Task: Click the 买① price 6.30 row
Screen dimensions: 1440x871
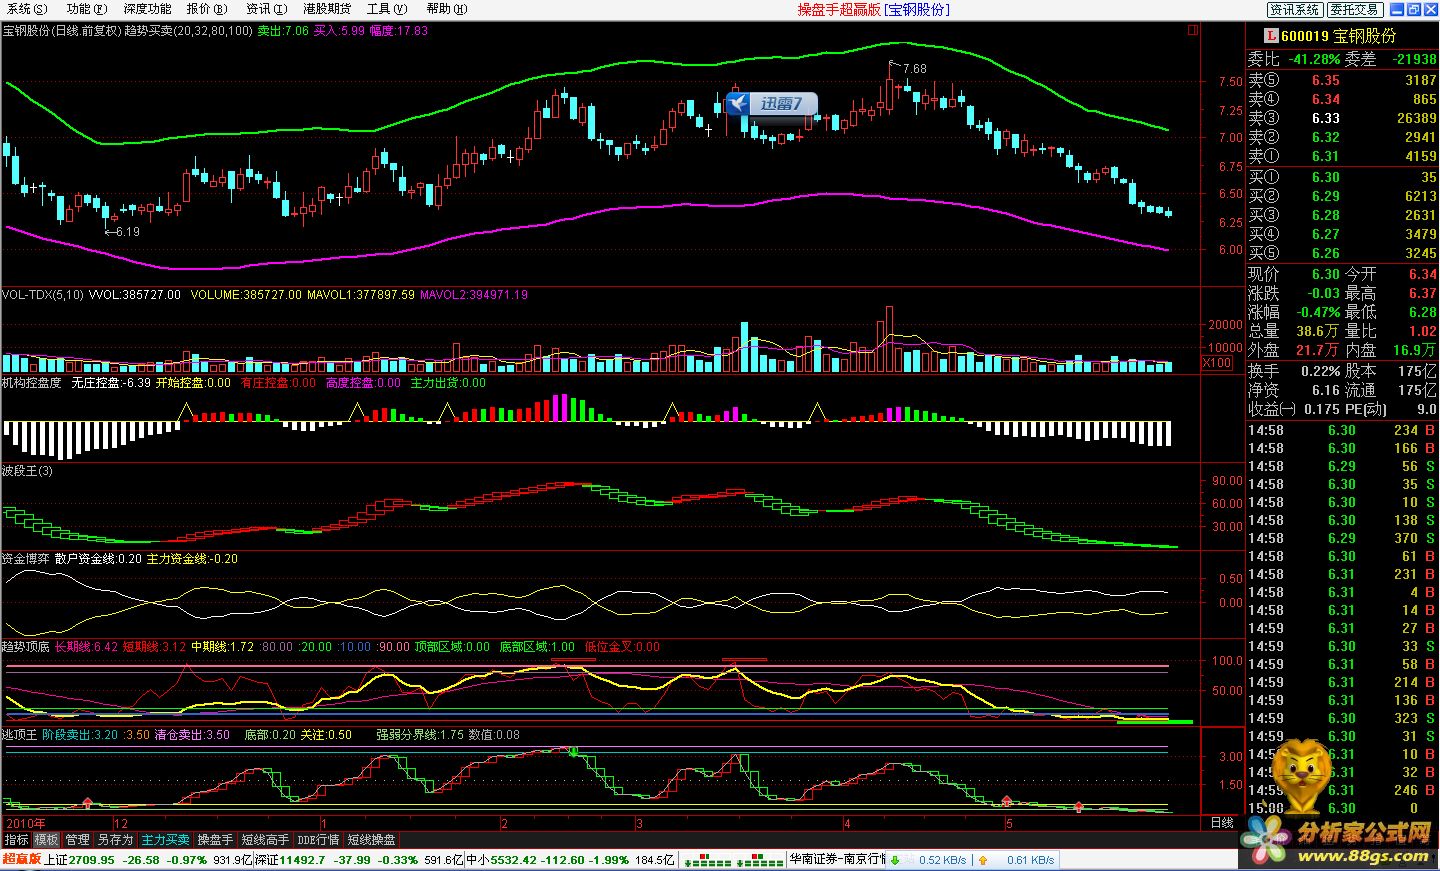Action: (x=1342, y=177)
